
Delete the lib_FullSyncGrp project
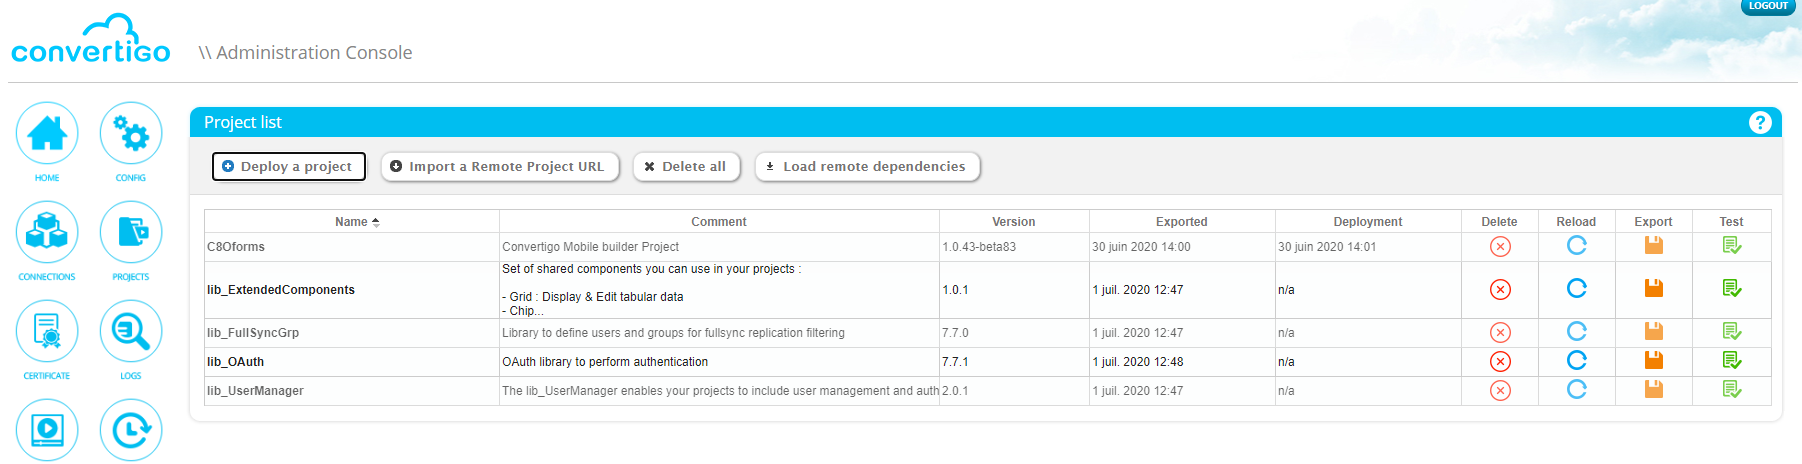point(1500,333)
